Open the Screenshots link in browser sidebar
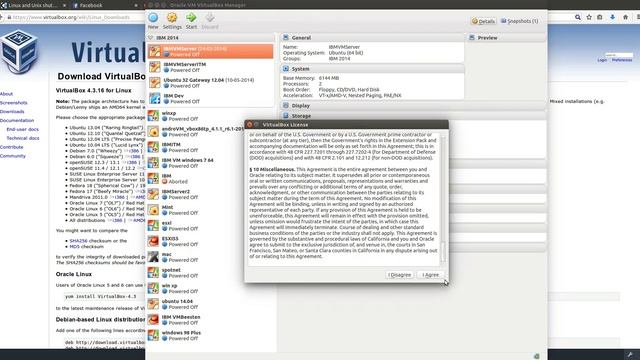This screenshot has height=360, width=640. coord(13,103)
